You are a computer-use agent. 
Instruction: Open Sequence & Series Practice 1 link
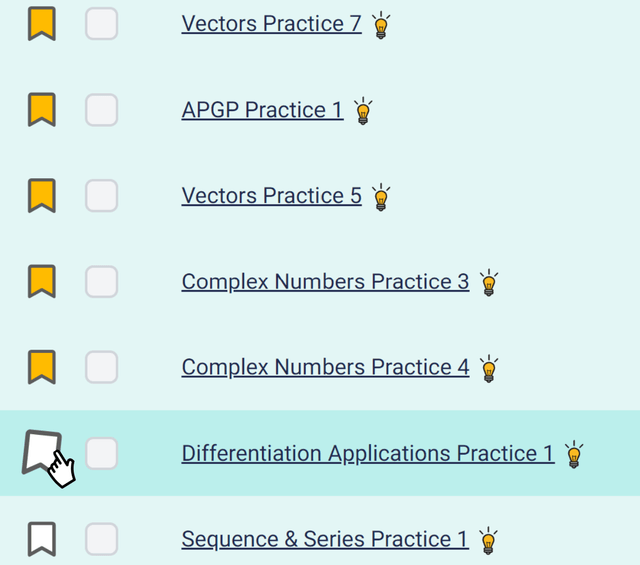click(x=324, y=540)
